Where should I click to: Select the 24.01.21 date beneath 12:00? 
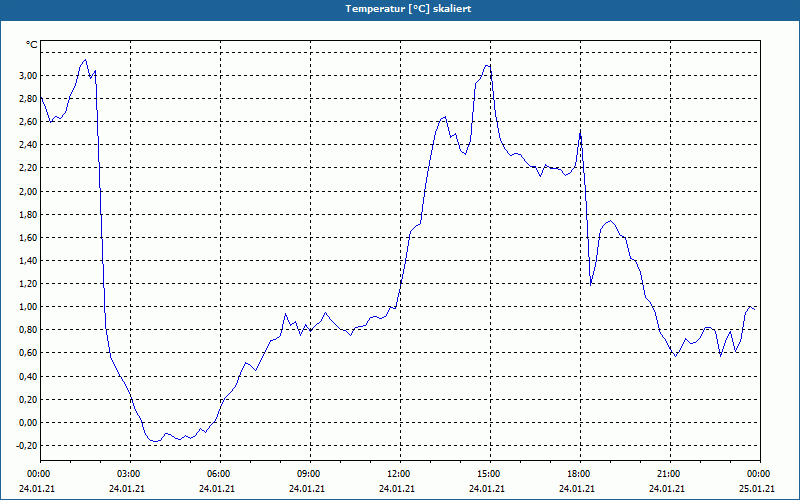pos(397,488)
